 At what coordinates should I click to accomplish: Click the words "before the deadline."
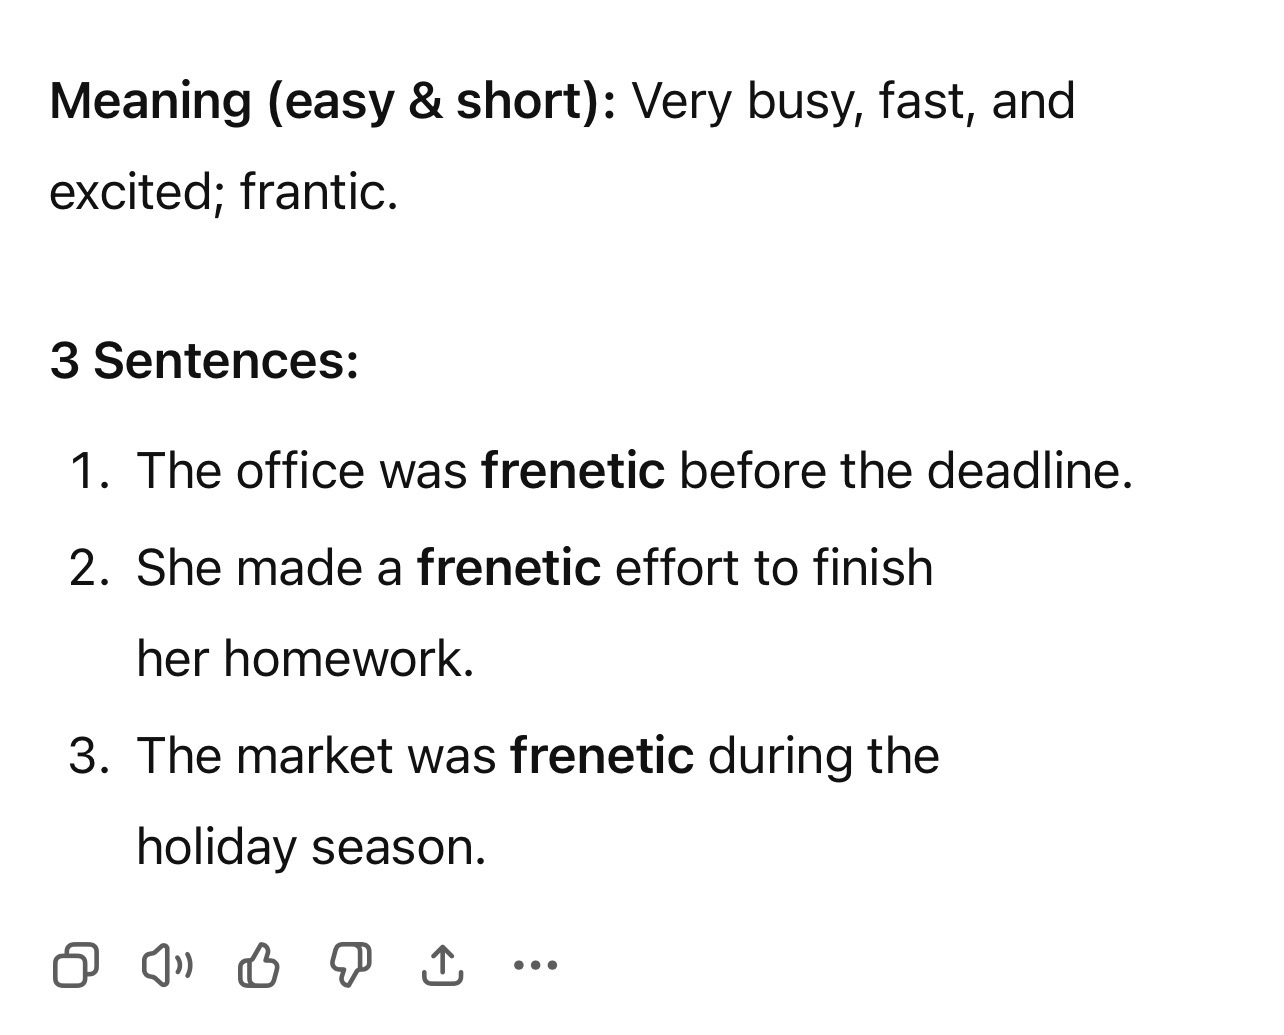pyautogui.click(x=906, y=470)
